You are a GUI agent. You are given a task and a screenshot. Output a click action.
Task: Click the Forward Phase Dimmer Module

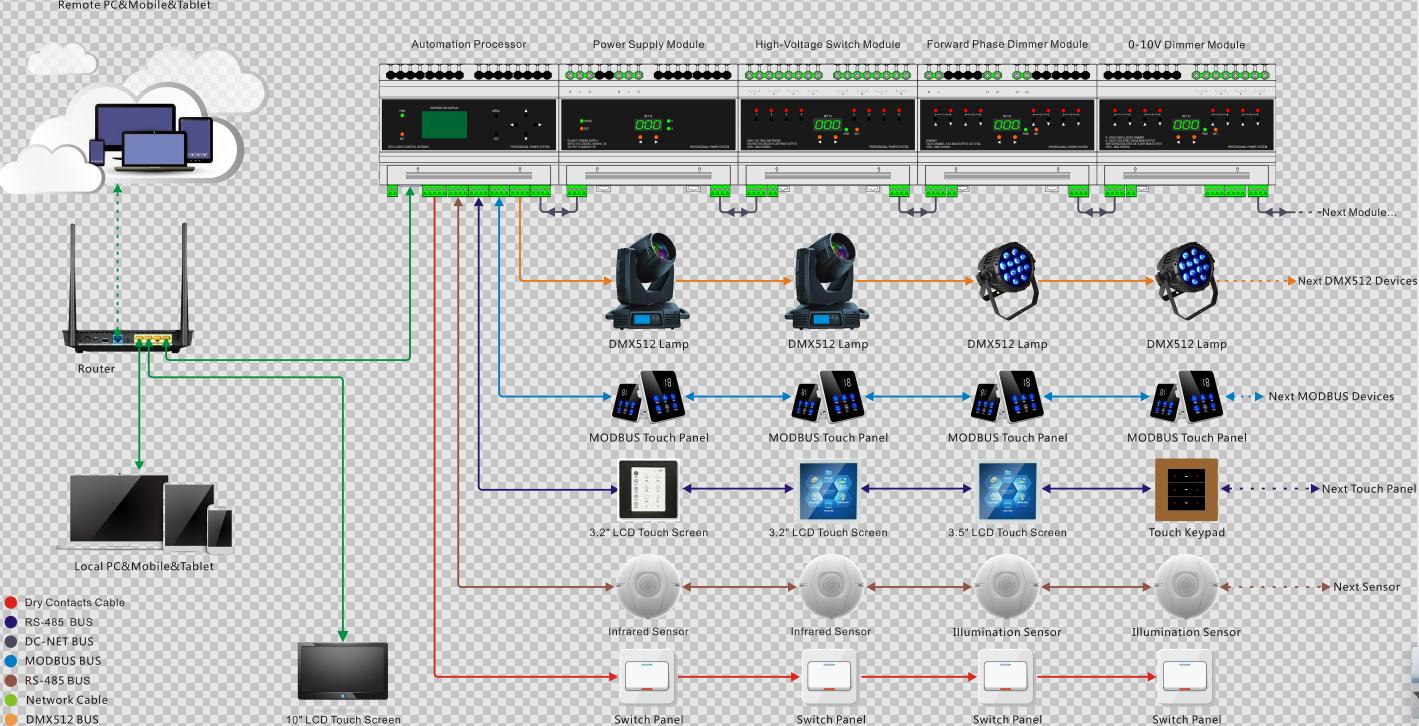(x=1007, y=128)
